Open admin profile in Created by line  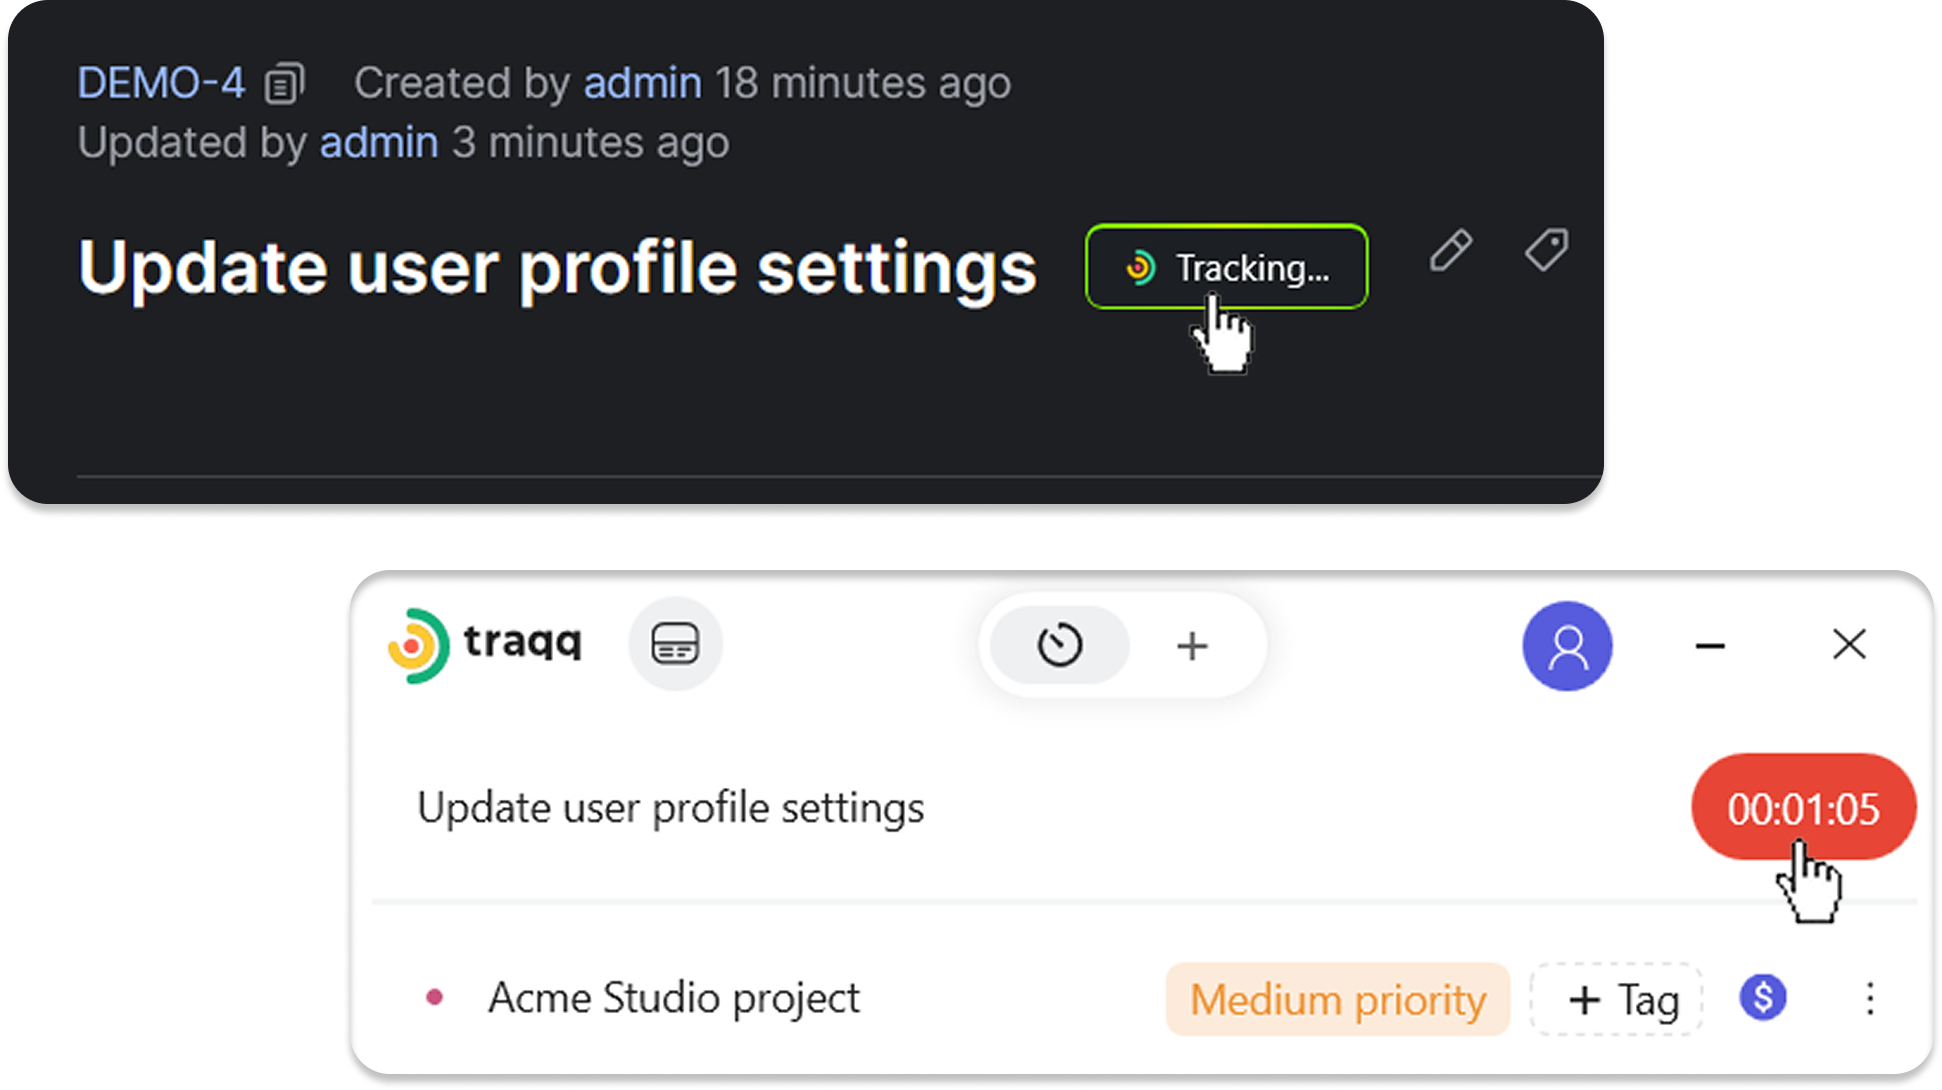click(642, 83)
